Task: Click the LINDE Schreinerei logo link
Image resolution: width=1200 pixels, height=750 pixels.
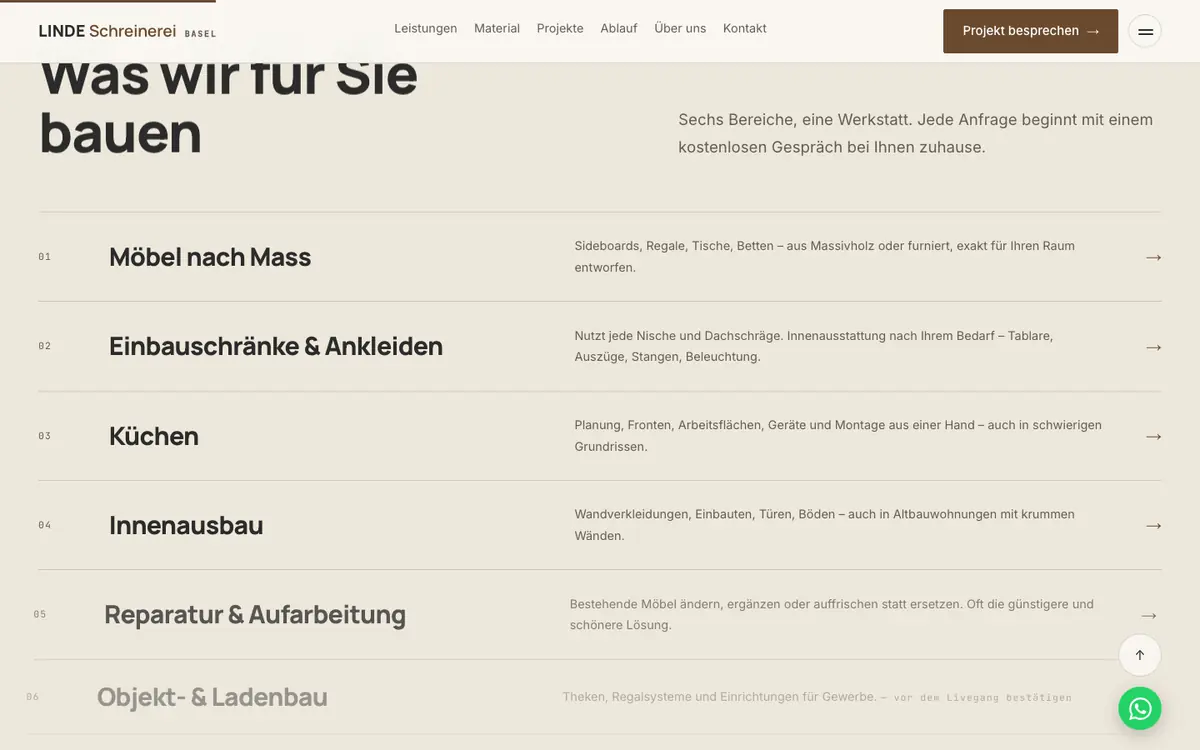Action: point(127,31)
